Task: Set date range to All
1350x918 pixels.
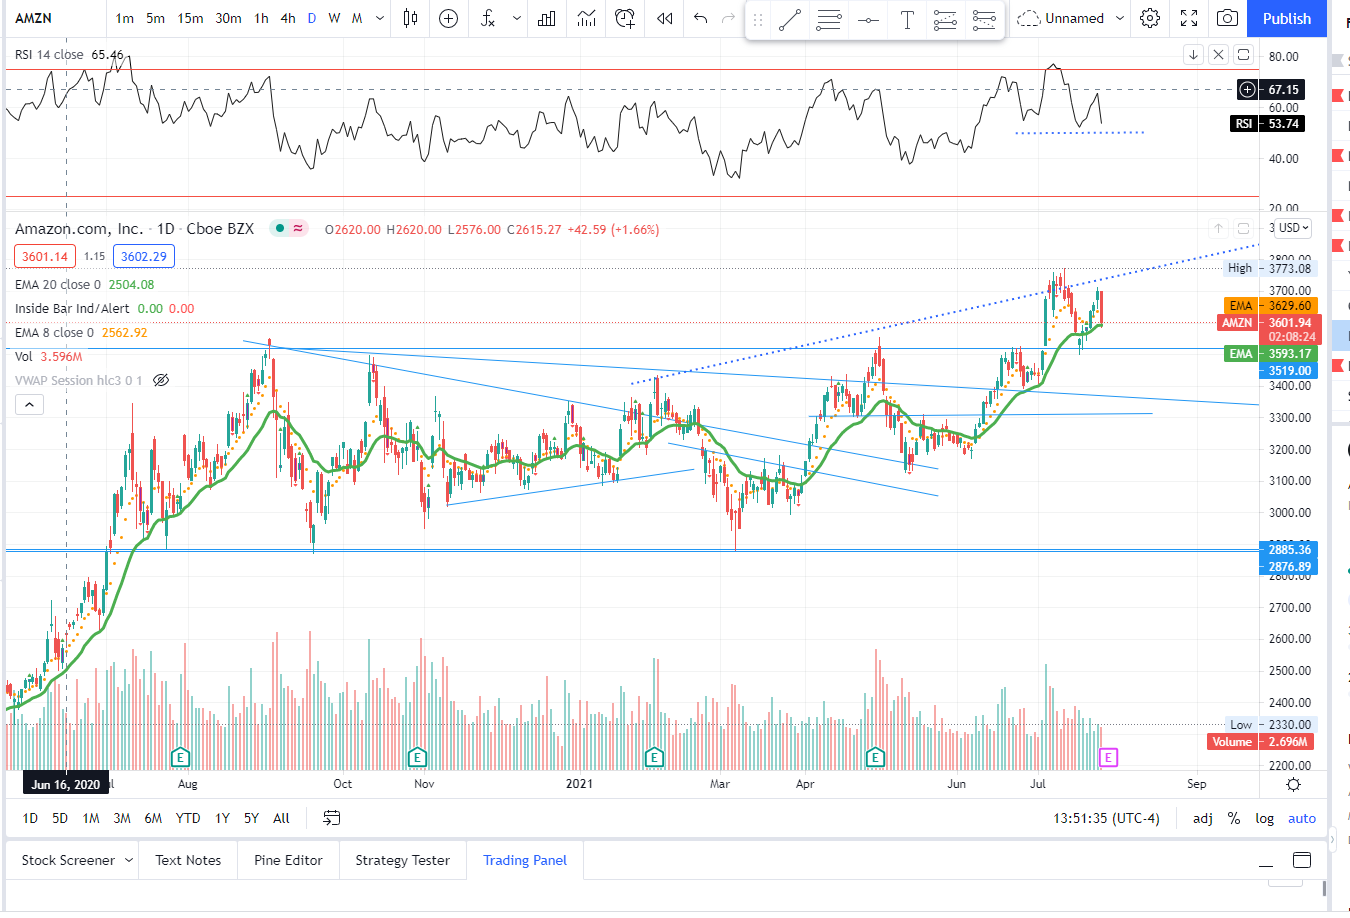Action: [281, 818]
